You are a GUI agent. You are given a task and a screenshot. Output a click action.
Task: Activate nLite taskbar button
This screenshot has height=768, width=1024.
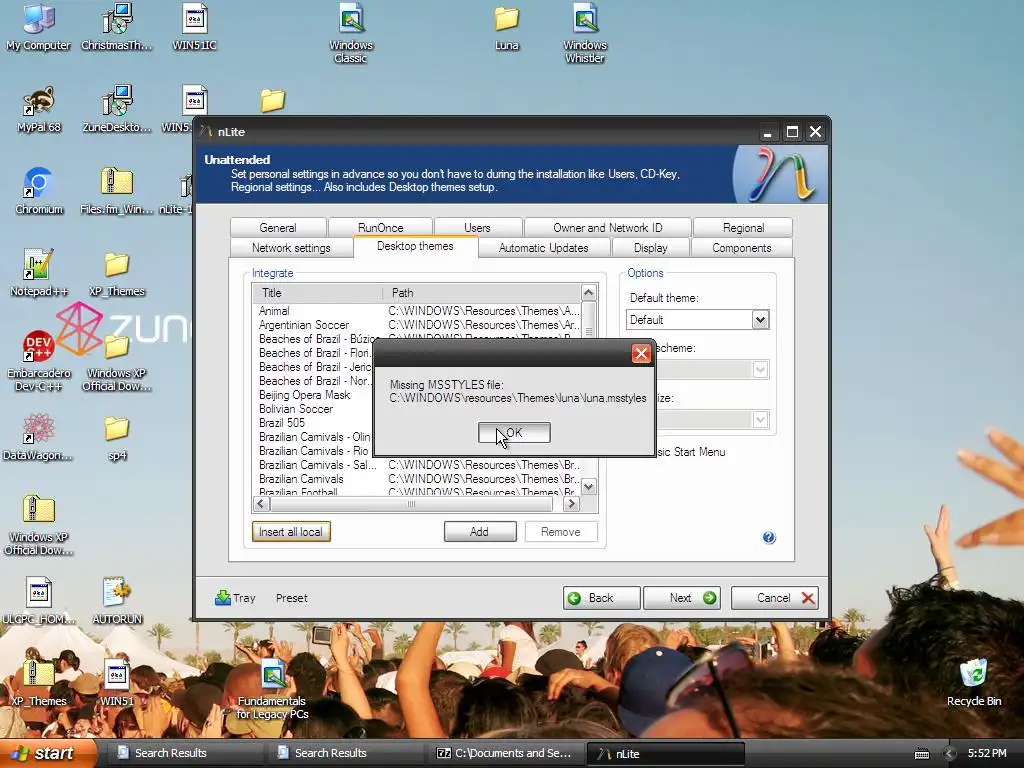(x=665, y=753)
